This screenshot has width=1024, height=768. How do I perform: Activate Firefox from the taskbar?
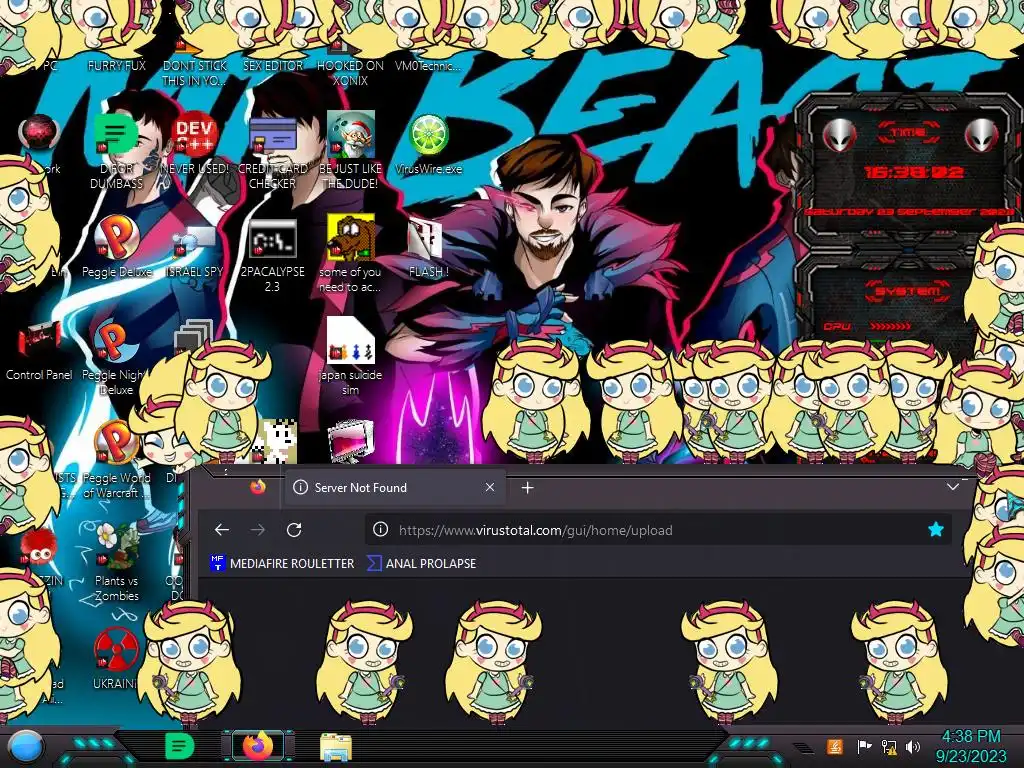tap(258, 746)
